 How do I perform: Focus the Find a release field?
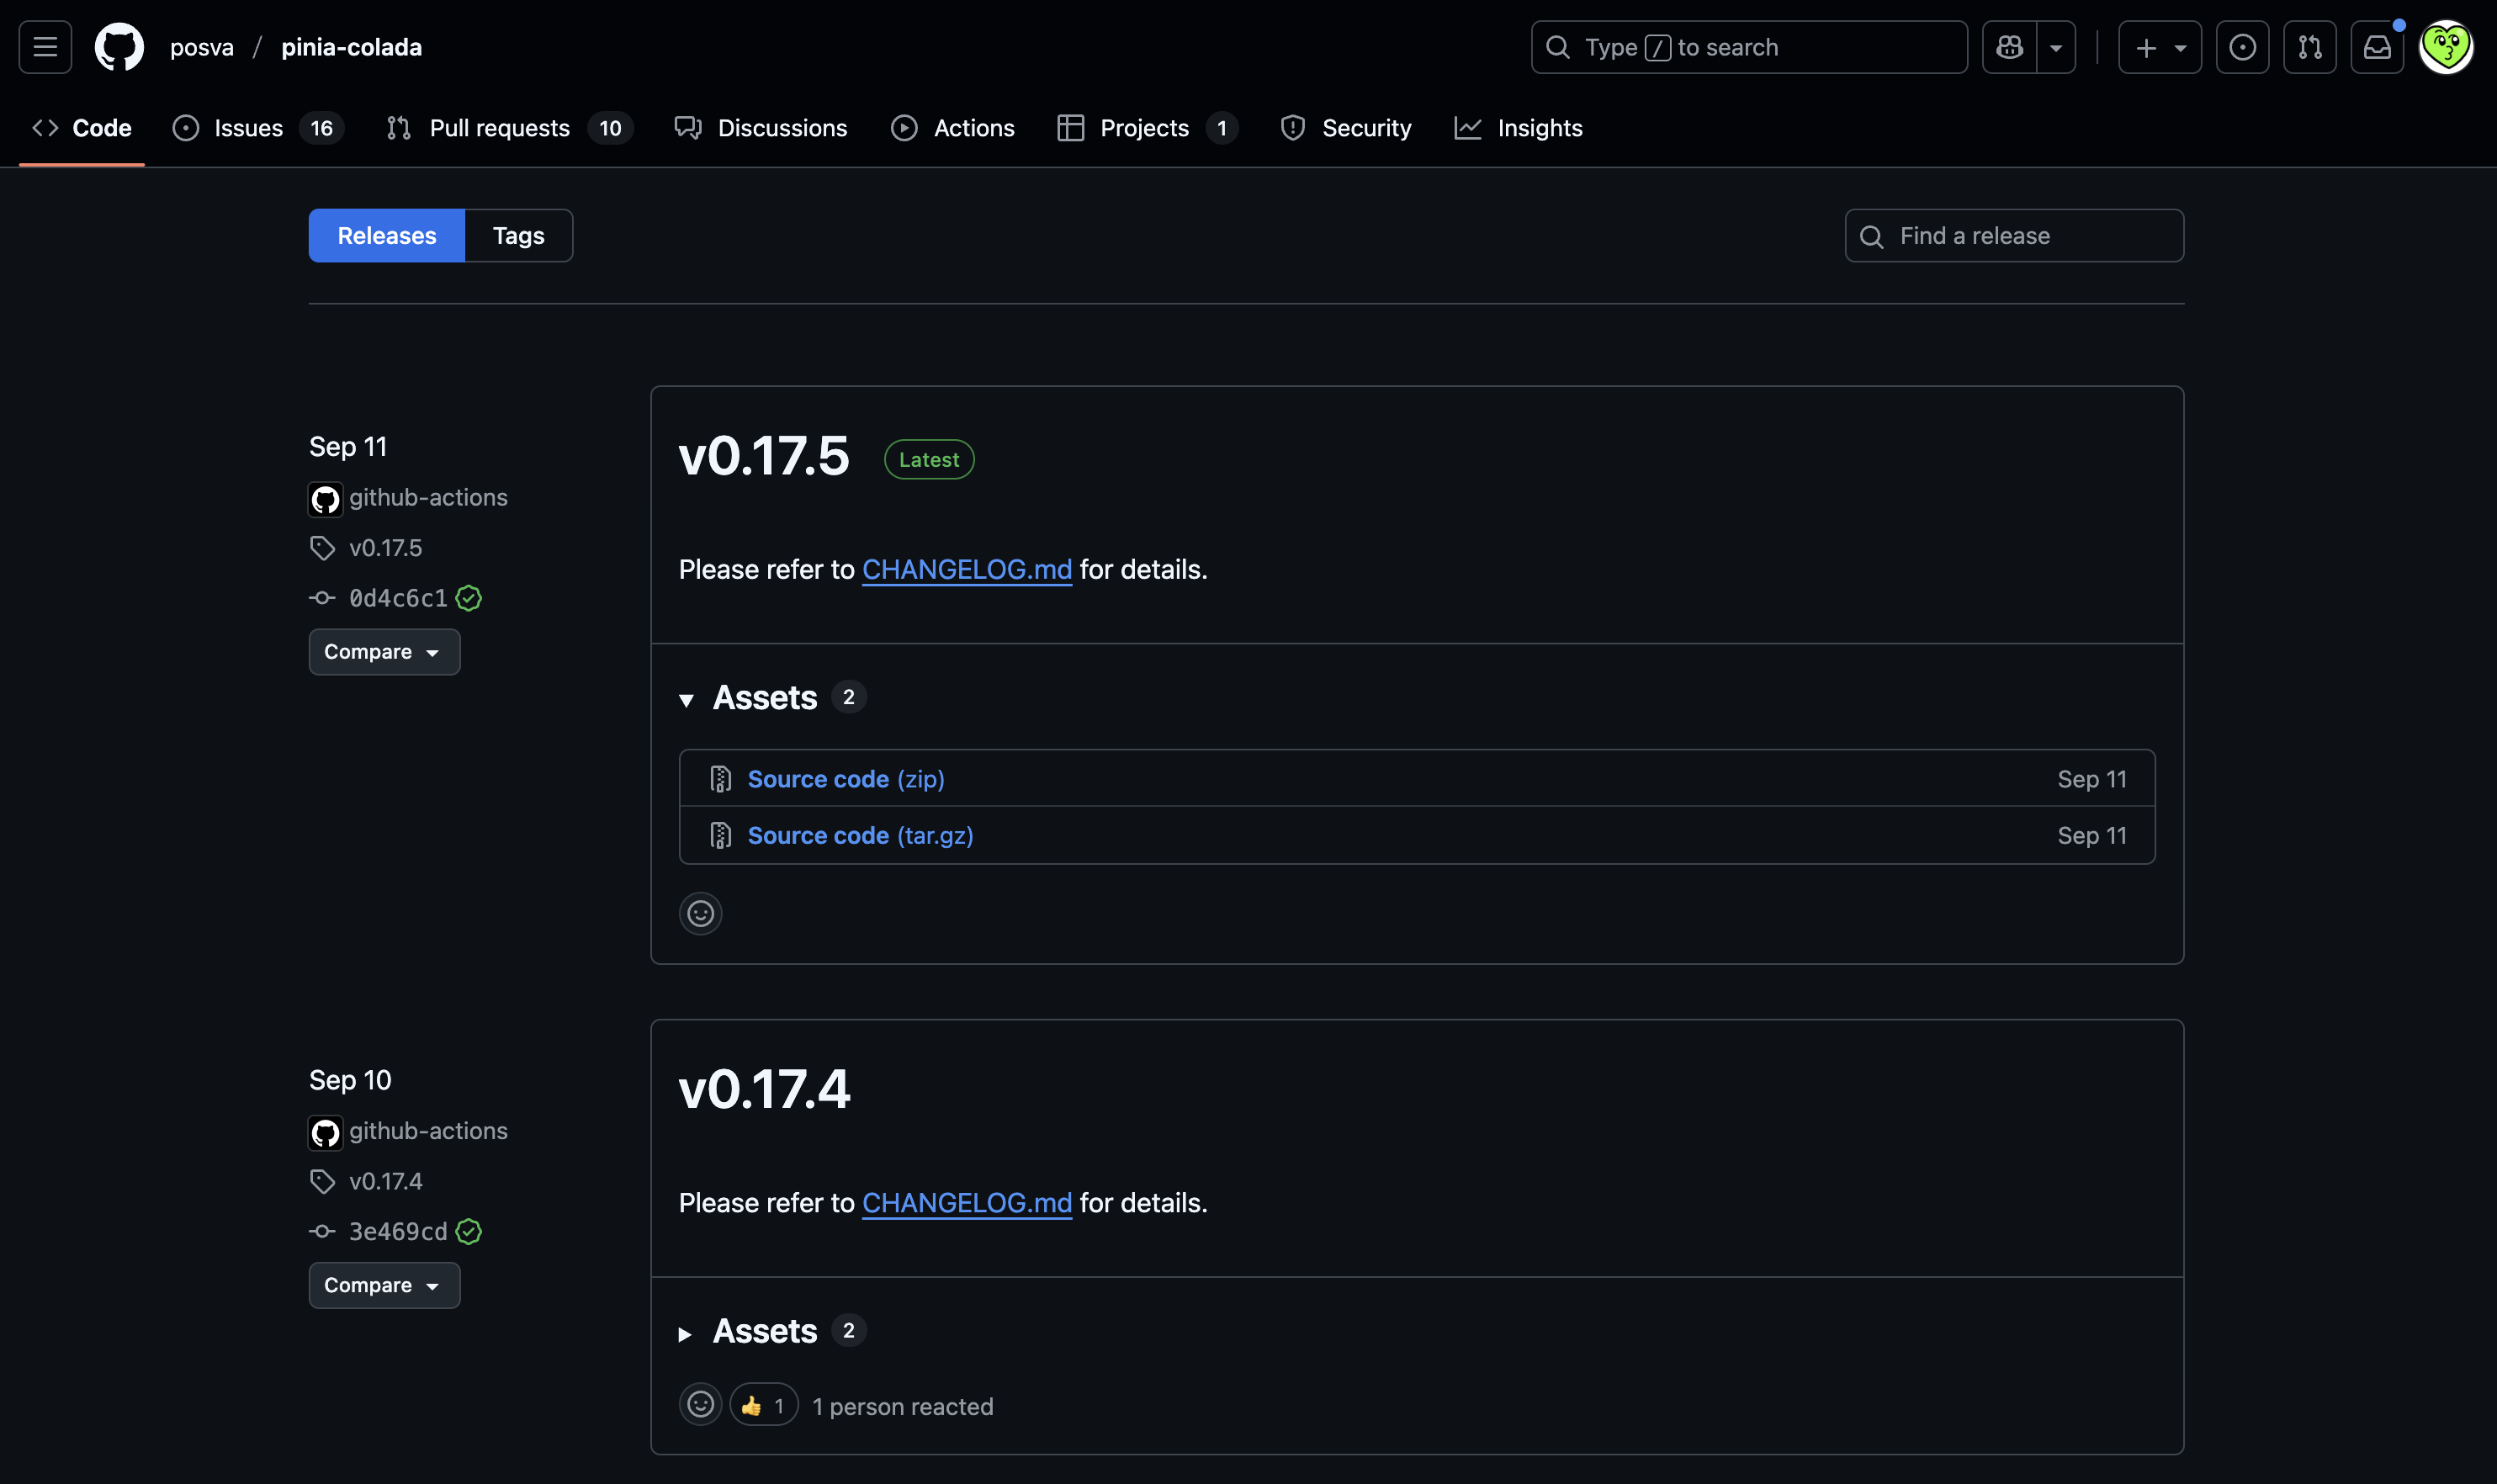pyautogui.click(x=2014, y=236)
